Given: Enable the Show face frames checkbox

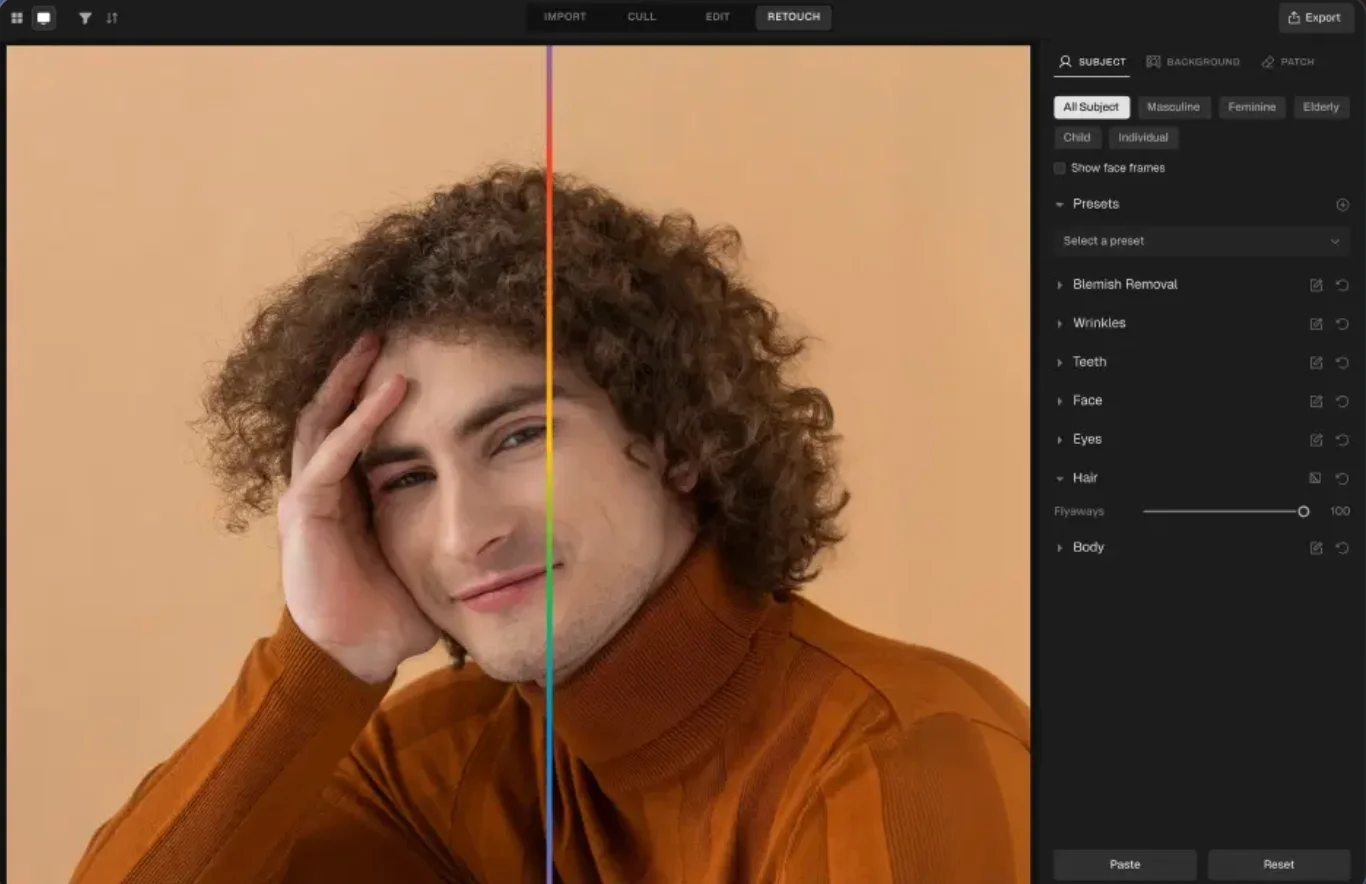Looking at the screenshot, I should (1059, 168).
